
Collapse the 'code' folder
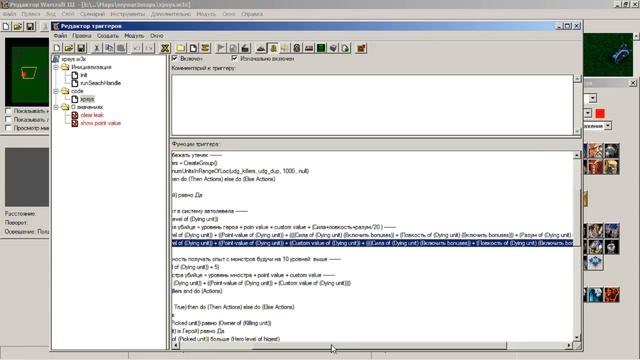(56, 91)
